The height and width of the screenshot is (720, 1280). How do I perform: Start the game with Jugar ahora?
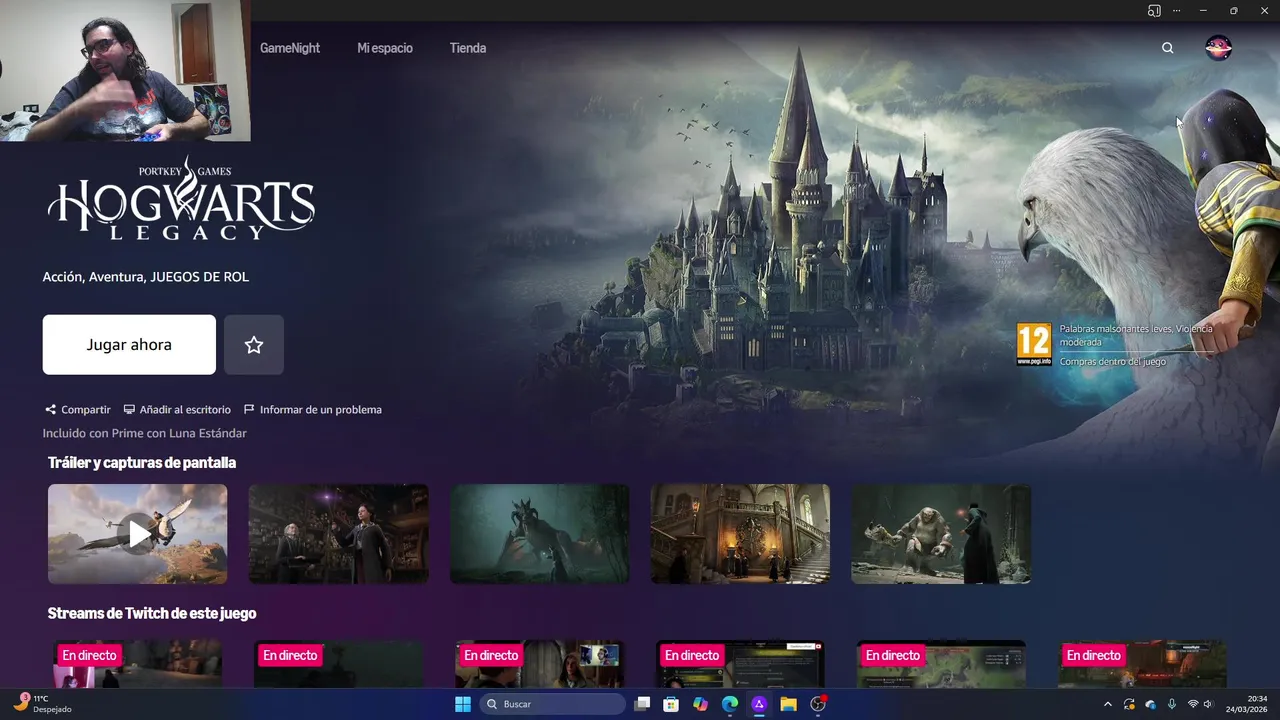pyautogui.click(x=129, y=345)
